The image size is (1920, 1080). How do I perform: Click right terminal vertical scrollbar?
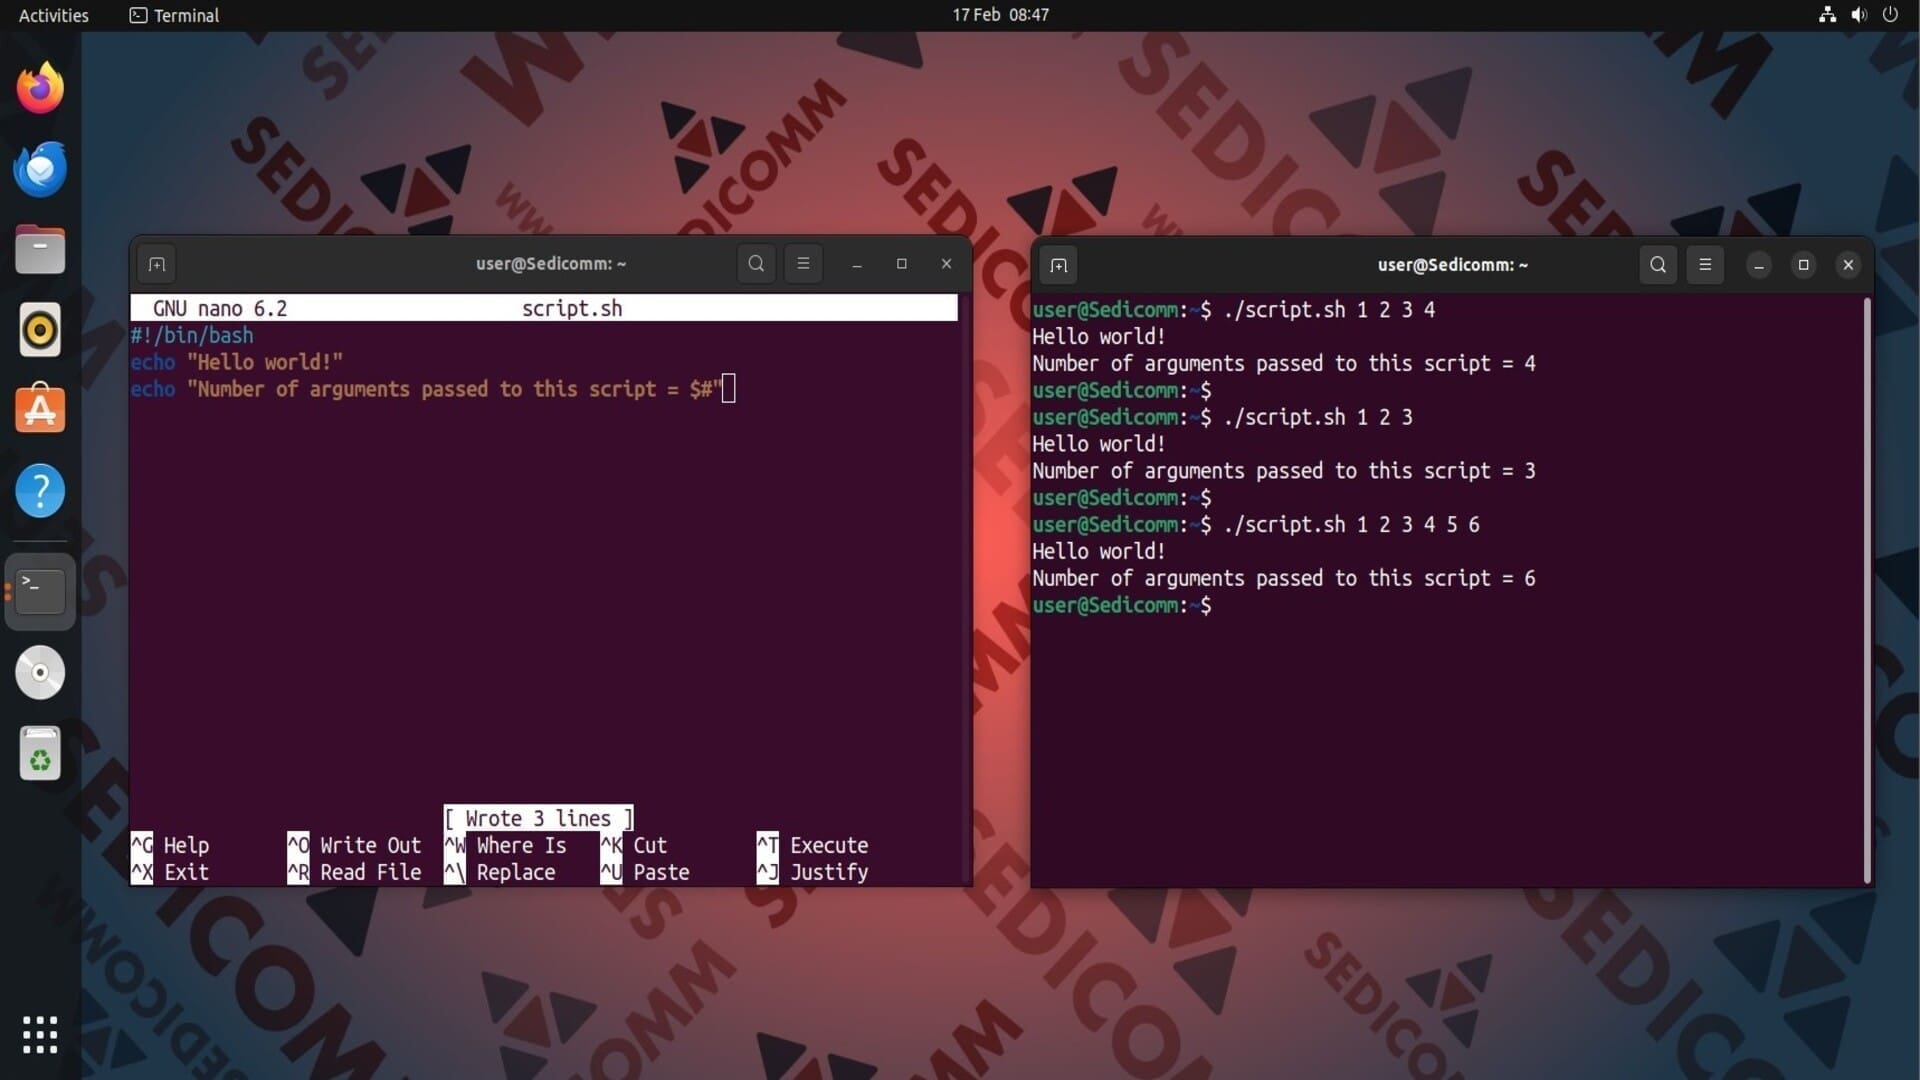[x=1866, y=590]
